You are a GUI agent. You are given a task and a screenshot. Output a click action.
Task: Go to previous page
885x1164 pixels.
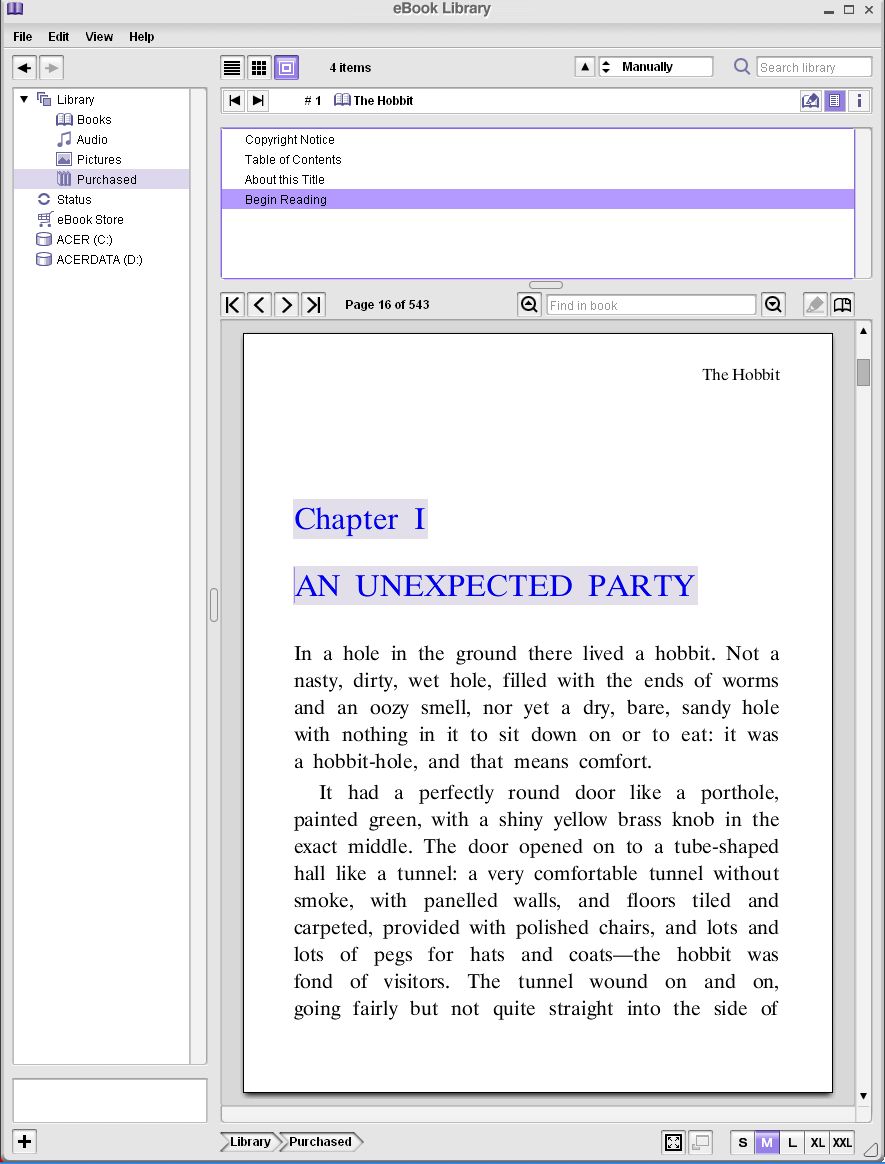tap(259, 304)
